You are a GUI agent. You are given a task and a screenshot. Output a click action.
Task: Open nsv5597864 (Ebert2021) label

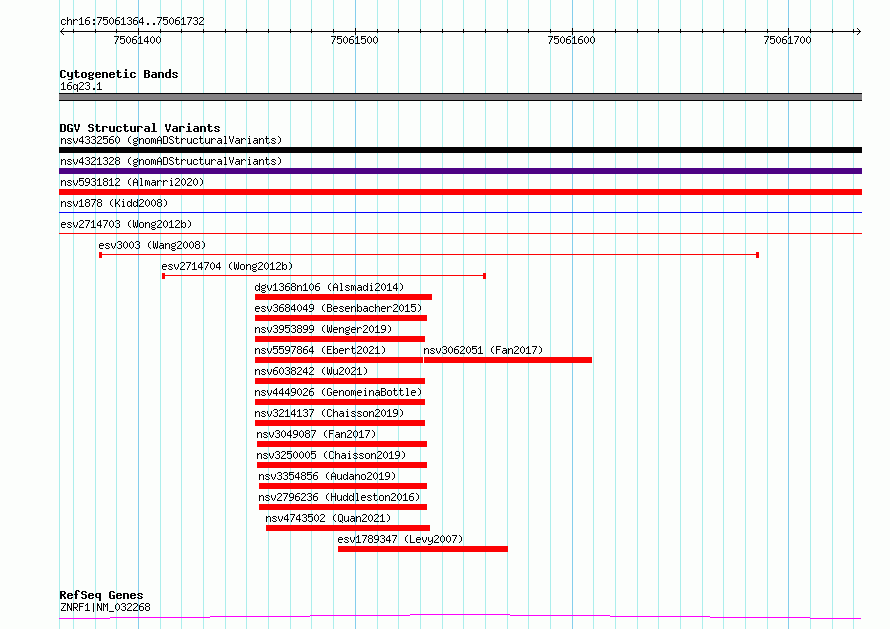tap(320, 350)
